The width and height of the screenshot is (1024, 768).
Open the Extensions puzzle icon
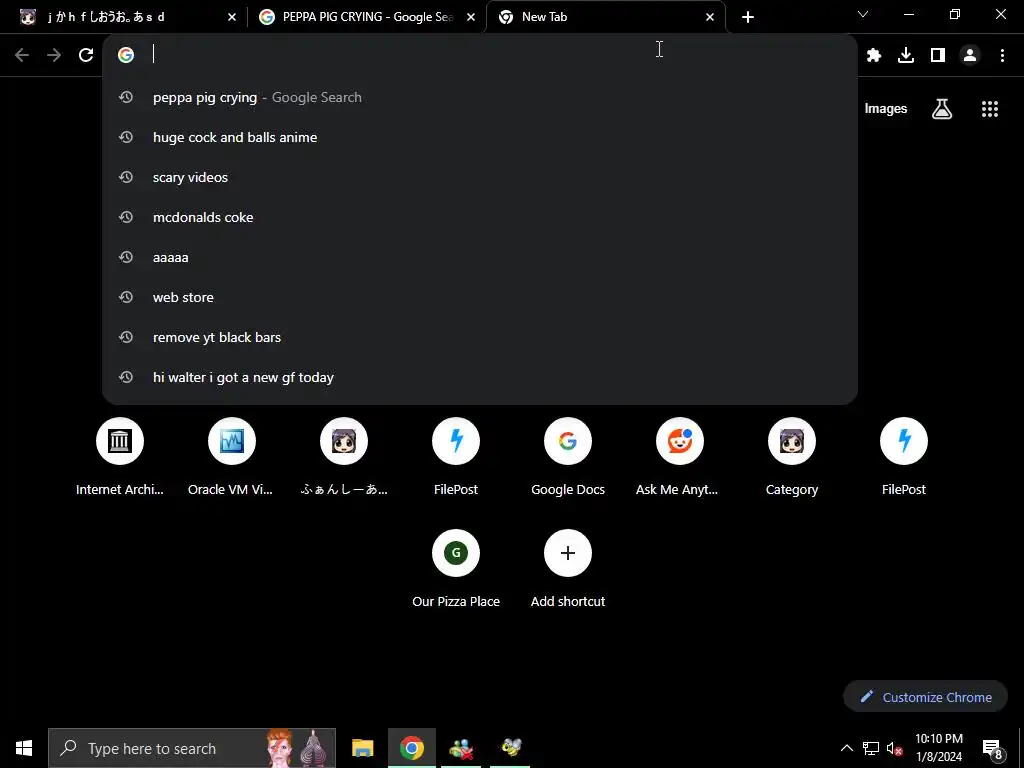[874, 56]
